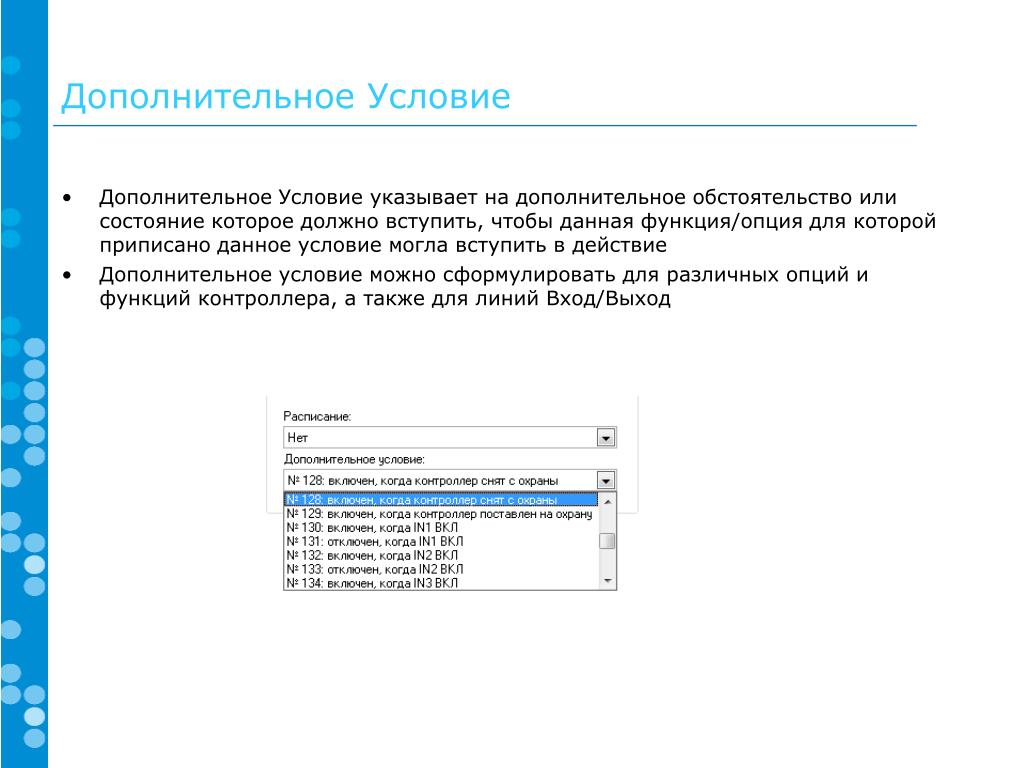Select № 131: отключен, когда IN1 ВКЛ

tap(441, 541)
